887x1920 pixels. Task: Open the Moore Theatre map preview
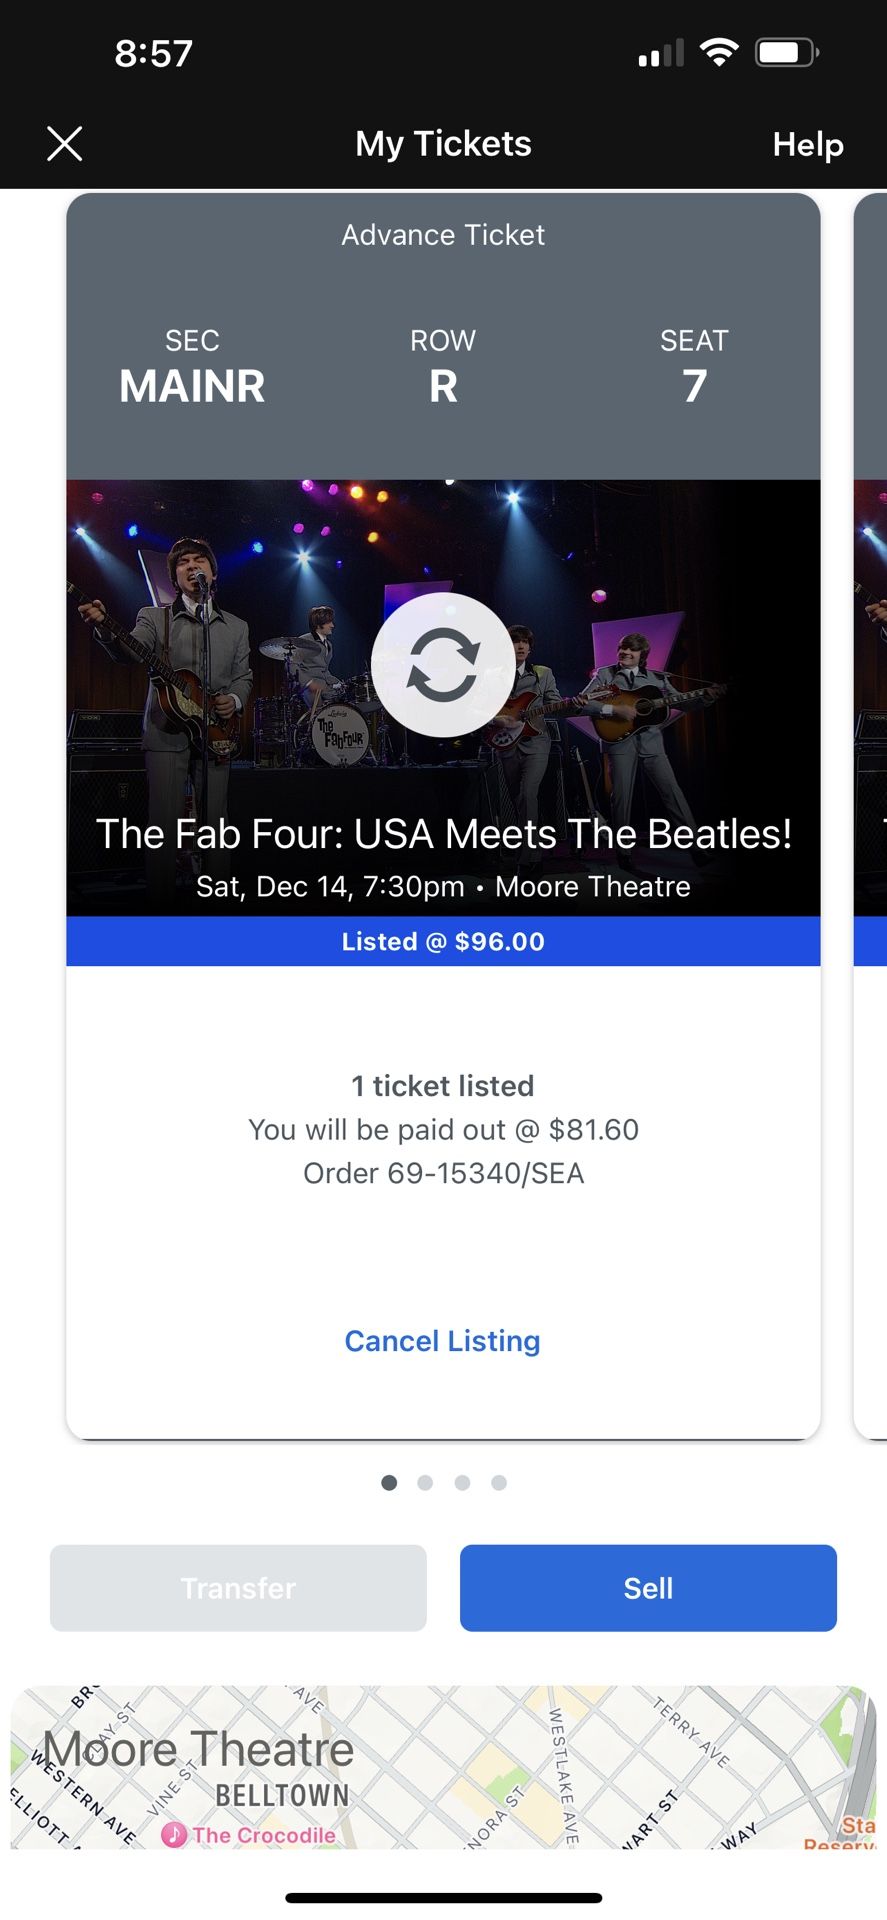(443, 1767)
